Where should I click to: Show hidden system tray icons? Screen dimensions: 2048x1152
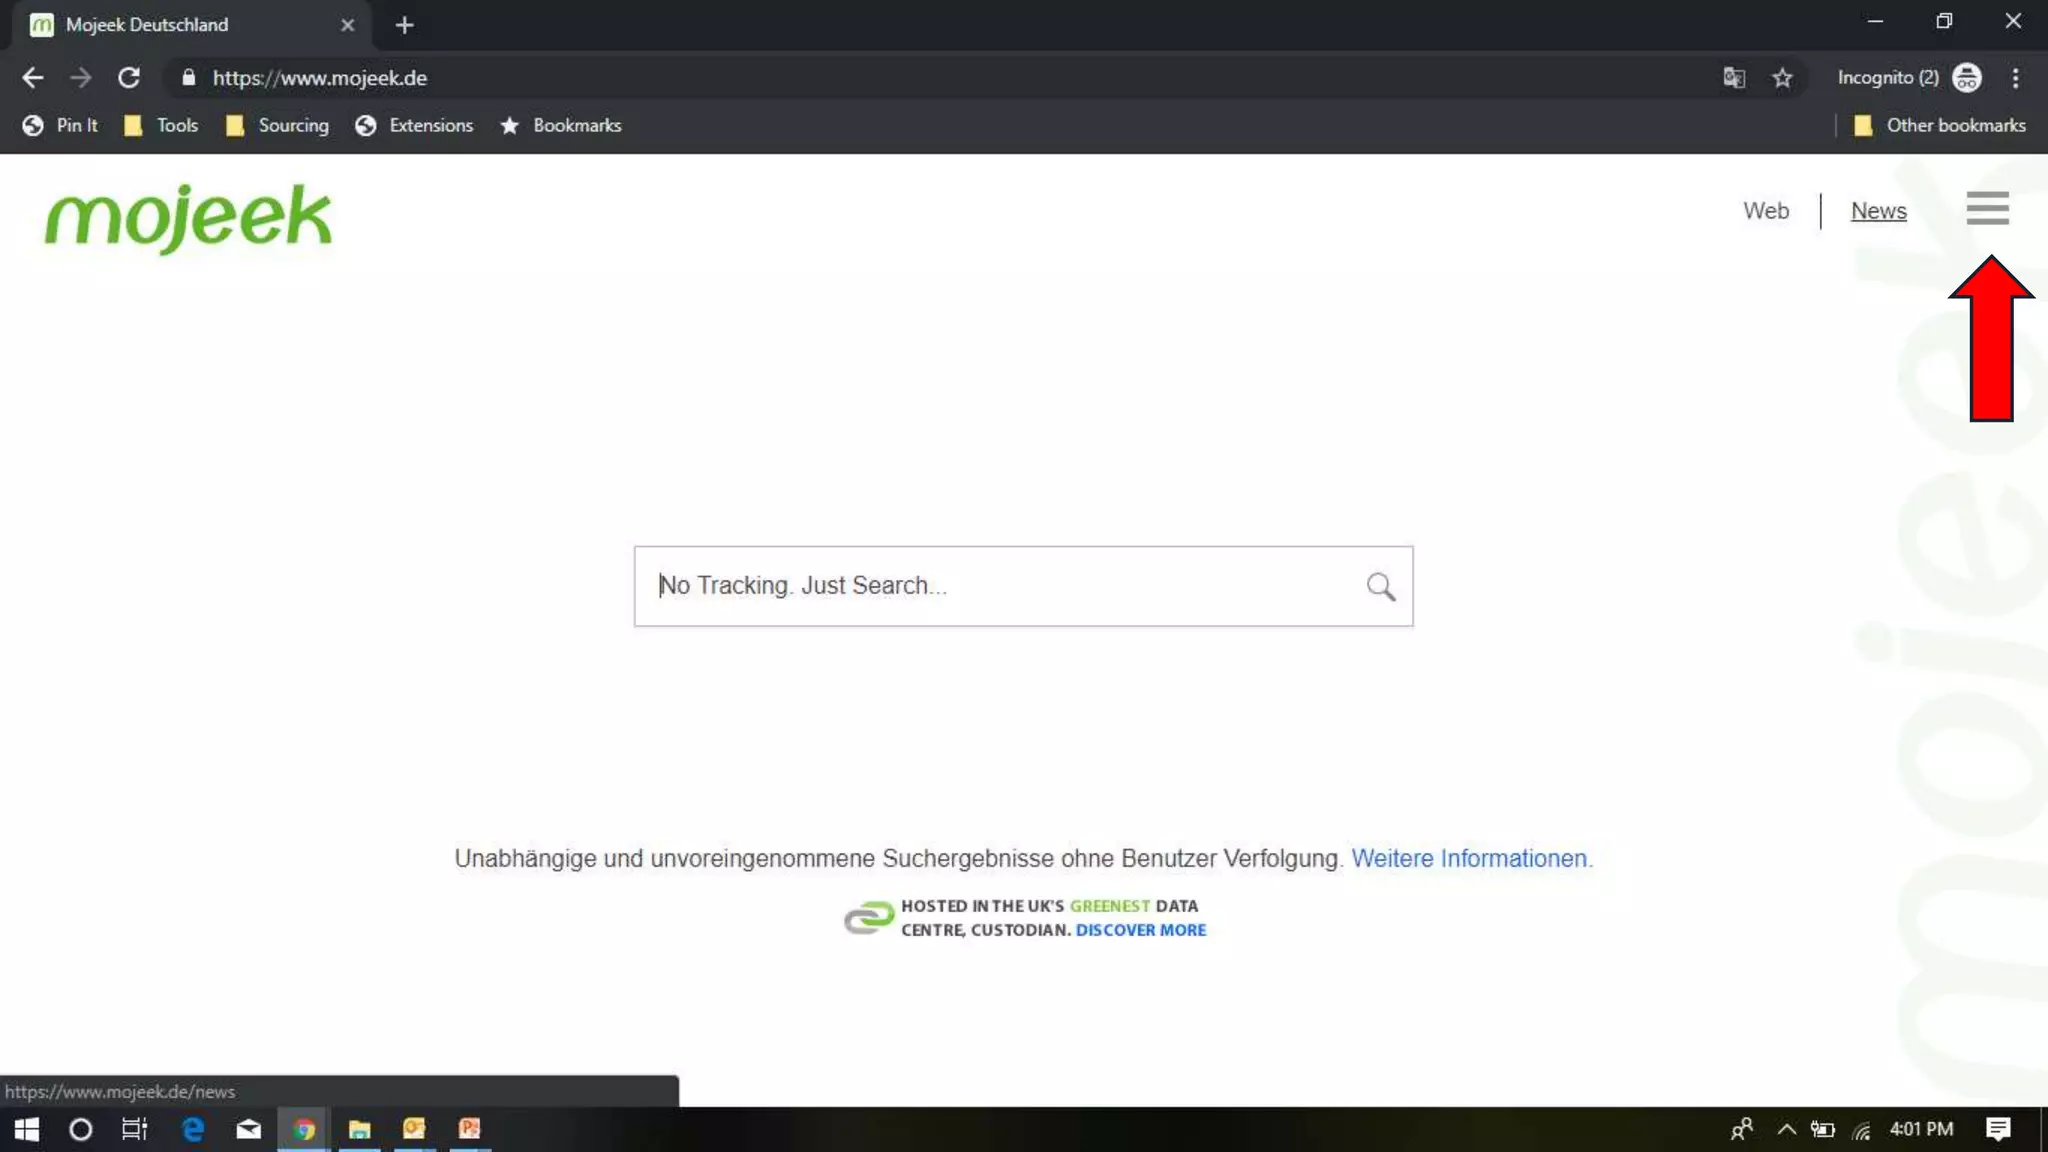coord(1786,1129)
